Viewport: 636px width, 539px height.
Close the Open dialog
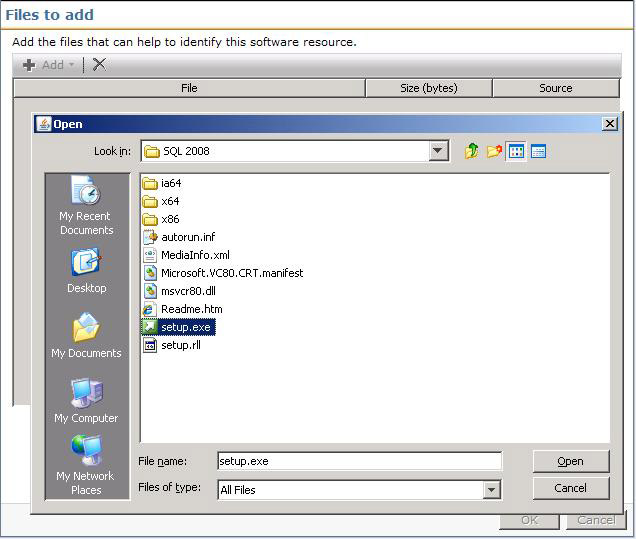point(610,124)
